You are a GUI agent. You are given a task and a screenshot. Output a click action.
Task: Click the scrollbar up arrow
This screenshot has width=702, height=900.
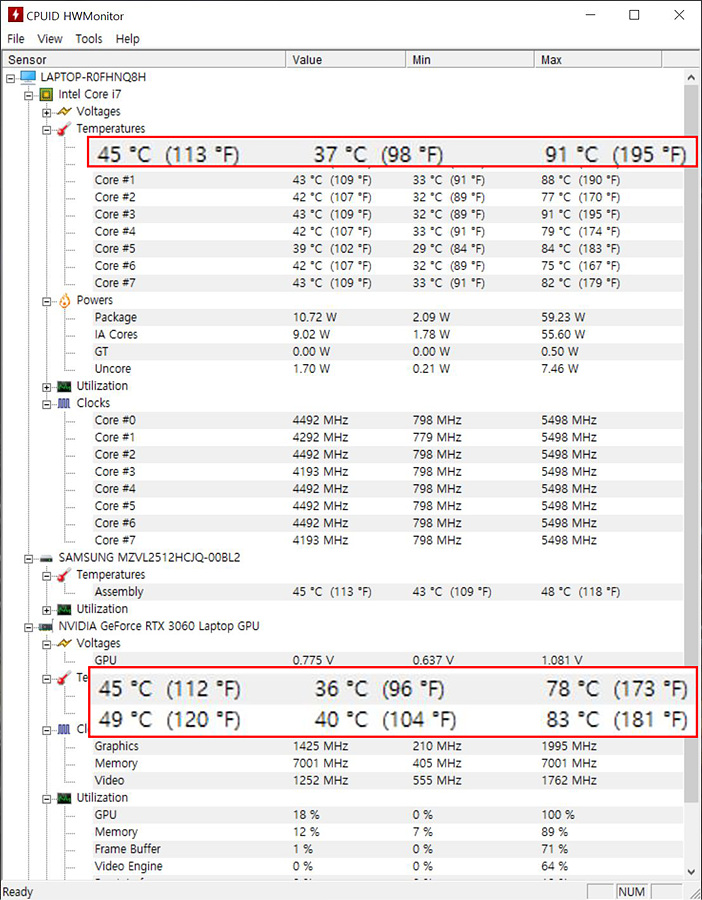click(x=691, y=77)
